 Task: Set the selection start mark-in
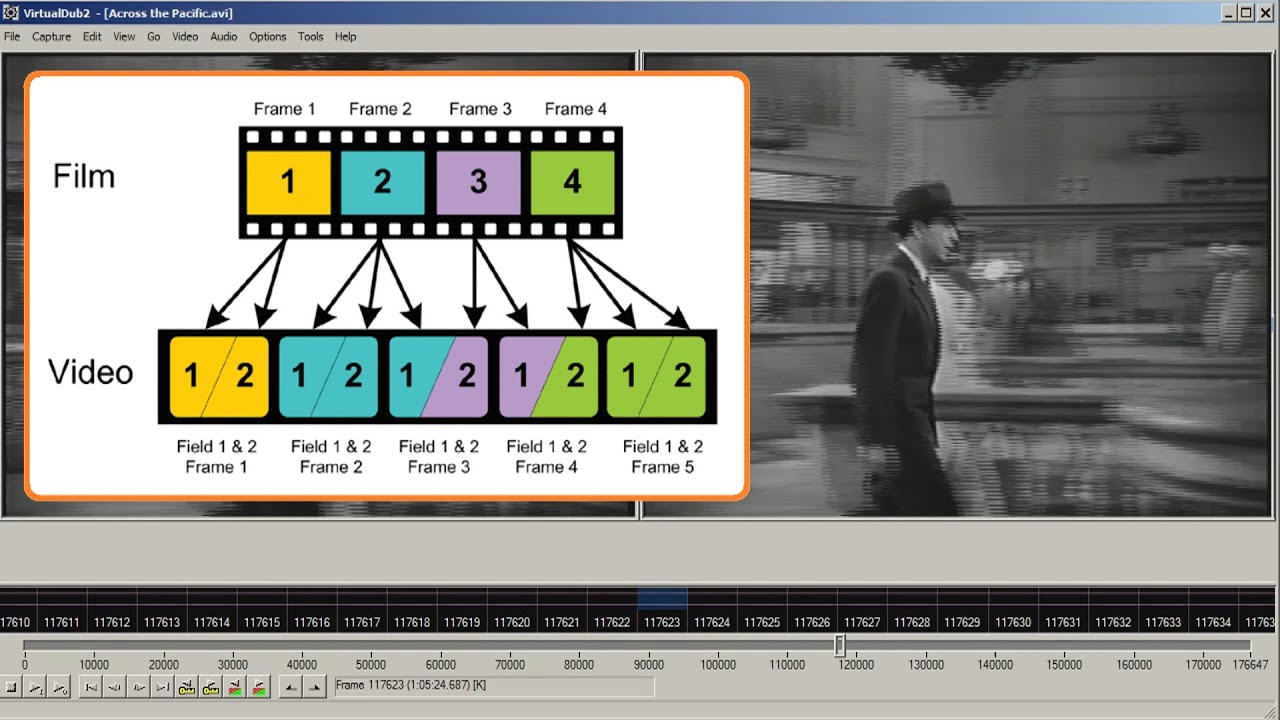[291, 687]
